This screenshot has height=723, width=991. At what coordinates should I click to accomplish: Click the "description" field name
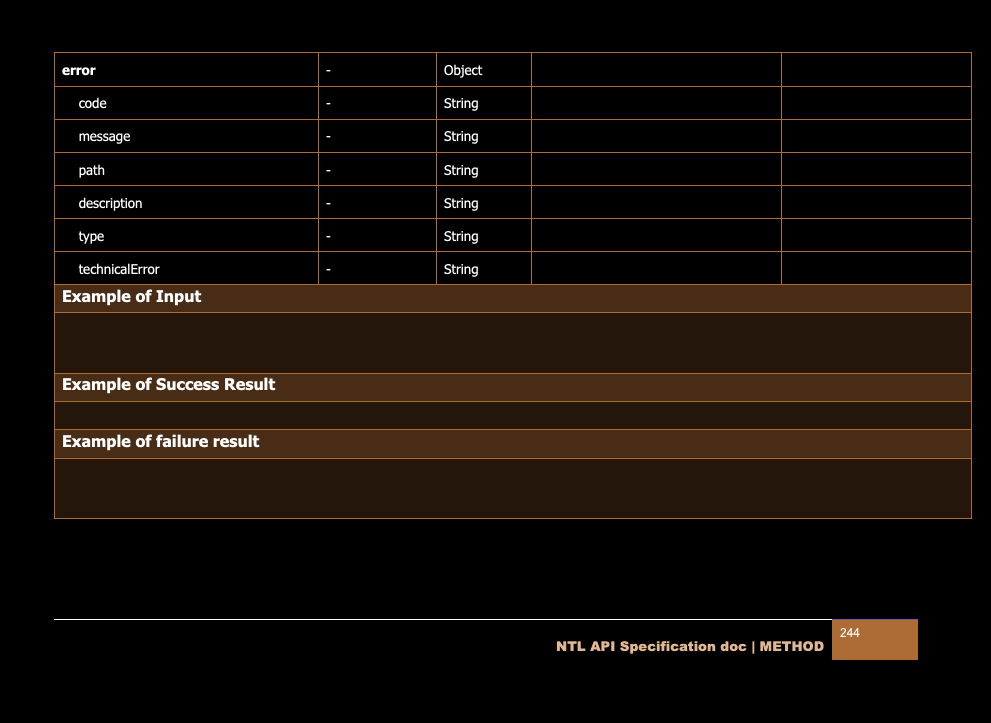coord(110,203)
